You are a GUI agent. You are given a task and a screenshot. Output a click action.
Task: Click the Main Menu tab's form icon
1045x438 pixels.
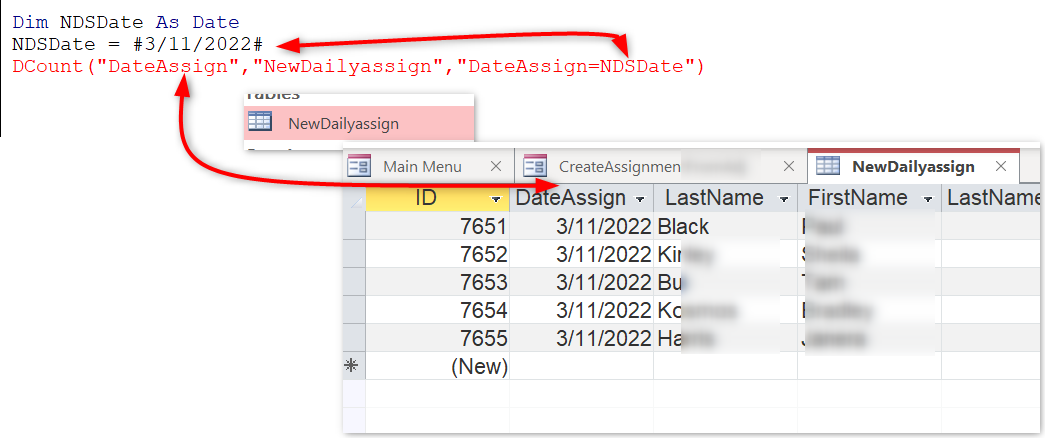point(359,166)
